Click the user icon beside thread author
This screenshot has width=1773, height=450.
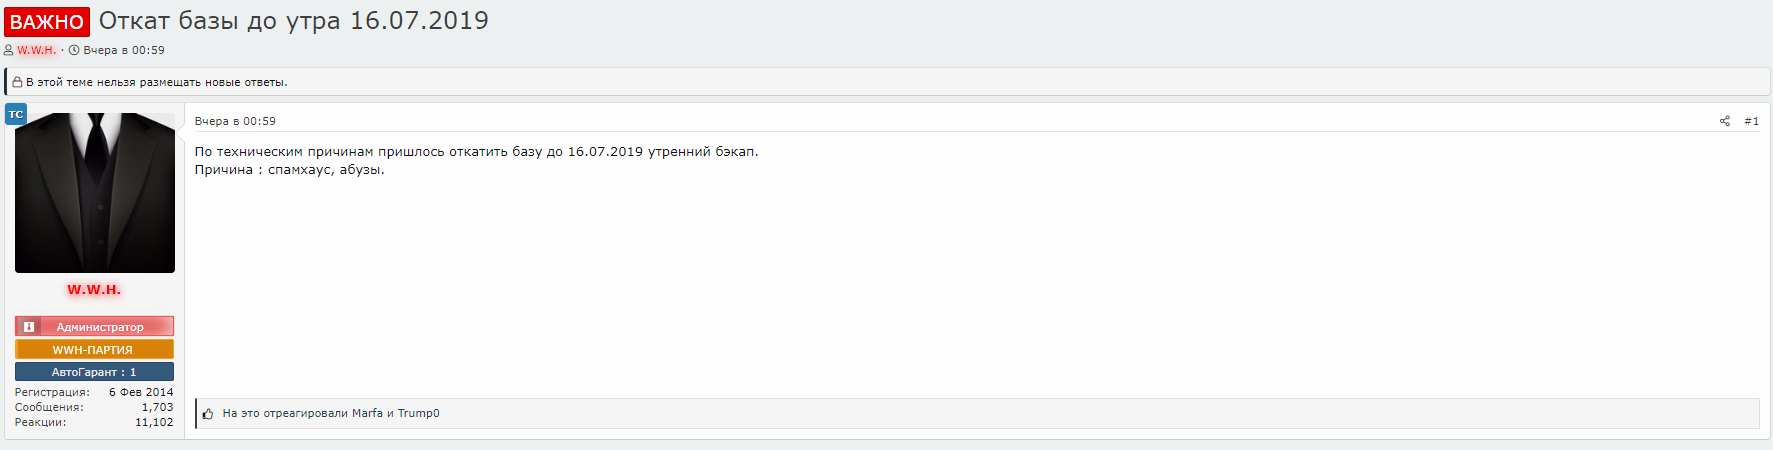click(9, 50)
